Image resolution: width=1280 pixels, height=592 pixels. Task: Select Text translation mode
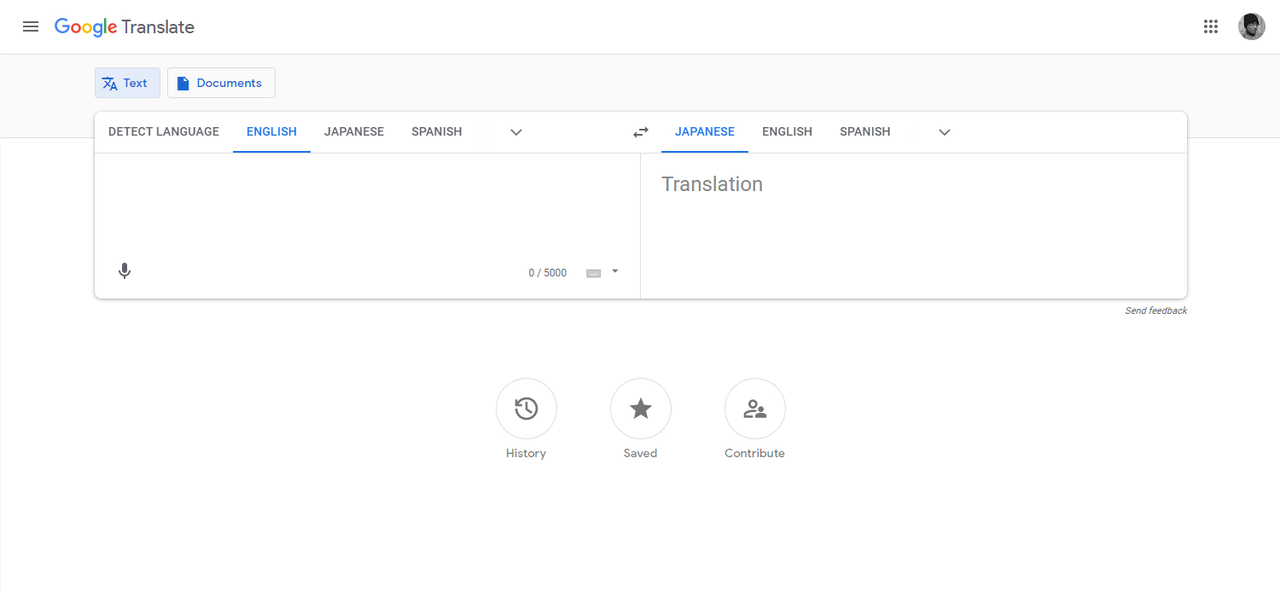(127, 83)
